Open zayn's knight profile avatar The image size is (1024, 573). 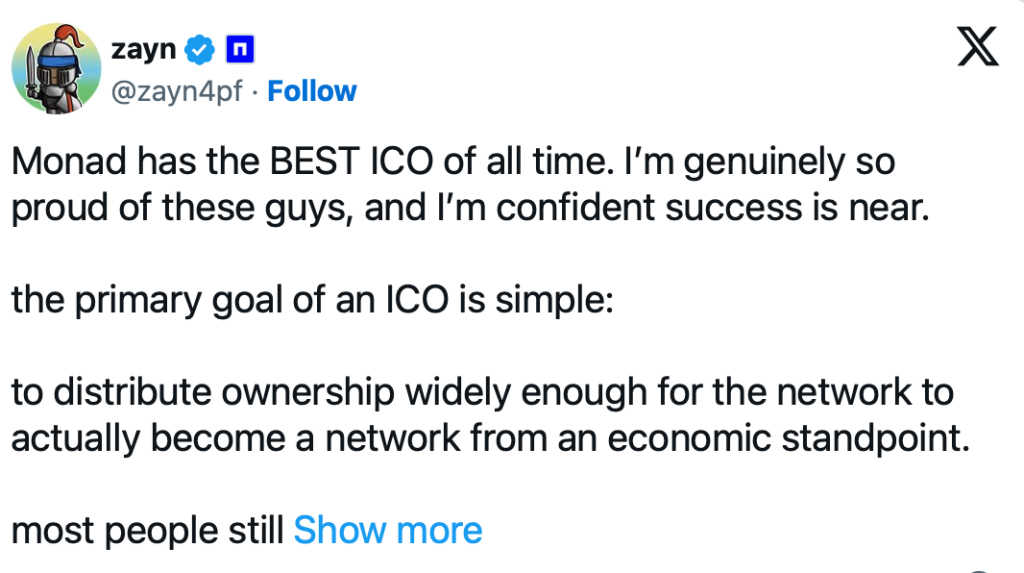(56, 67)
